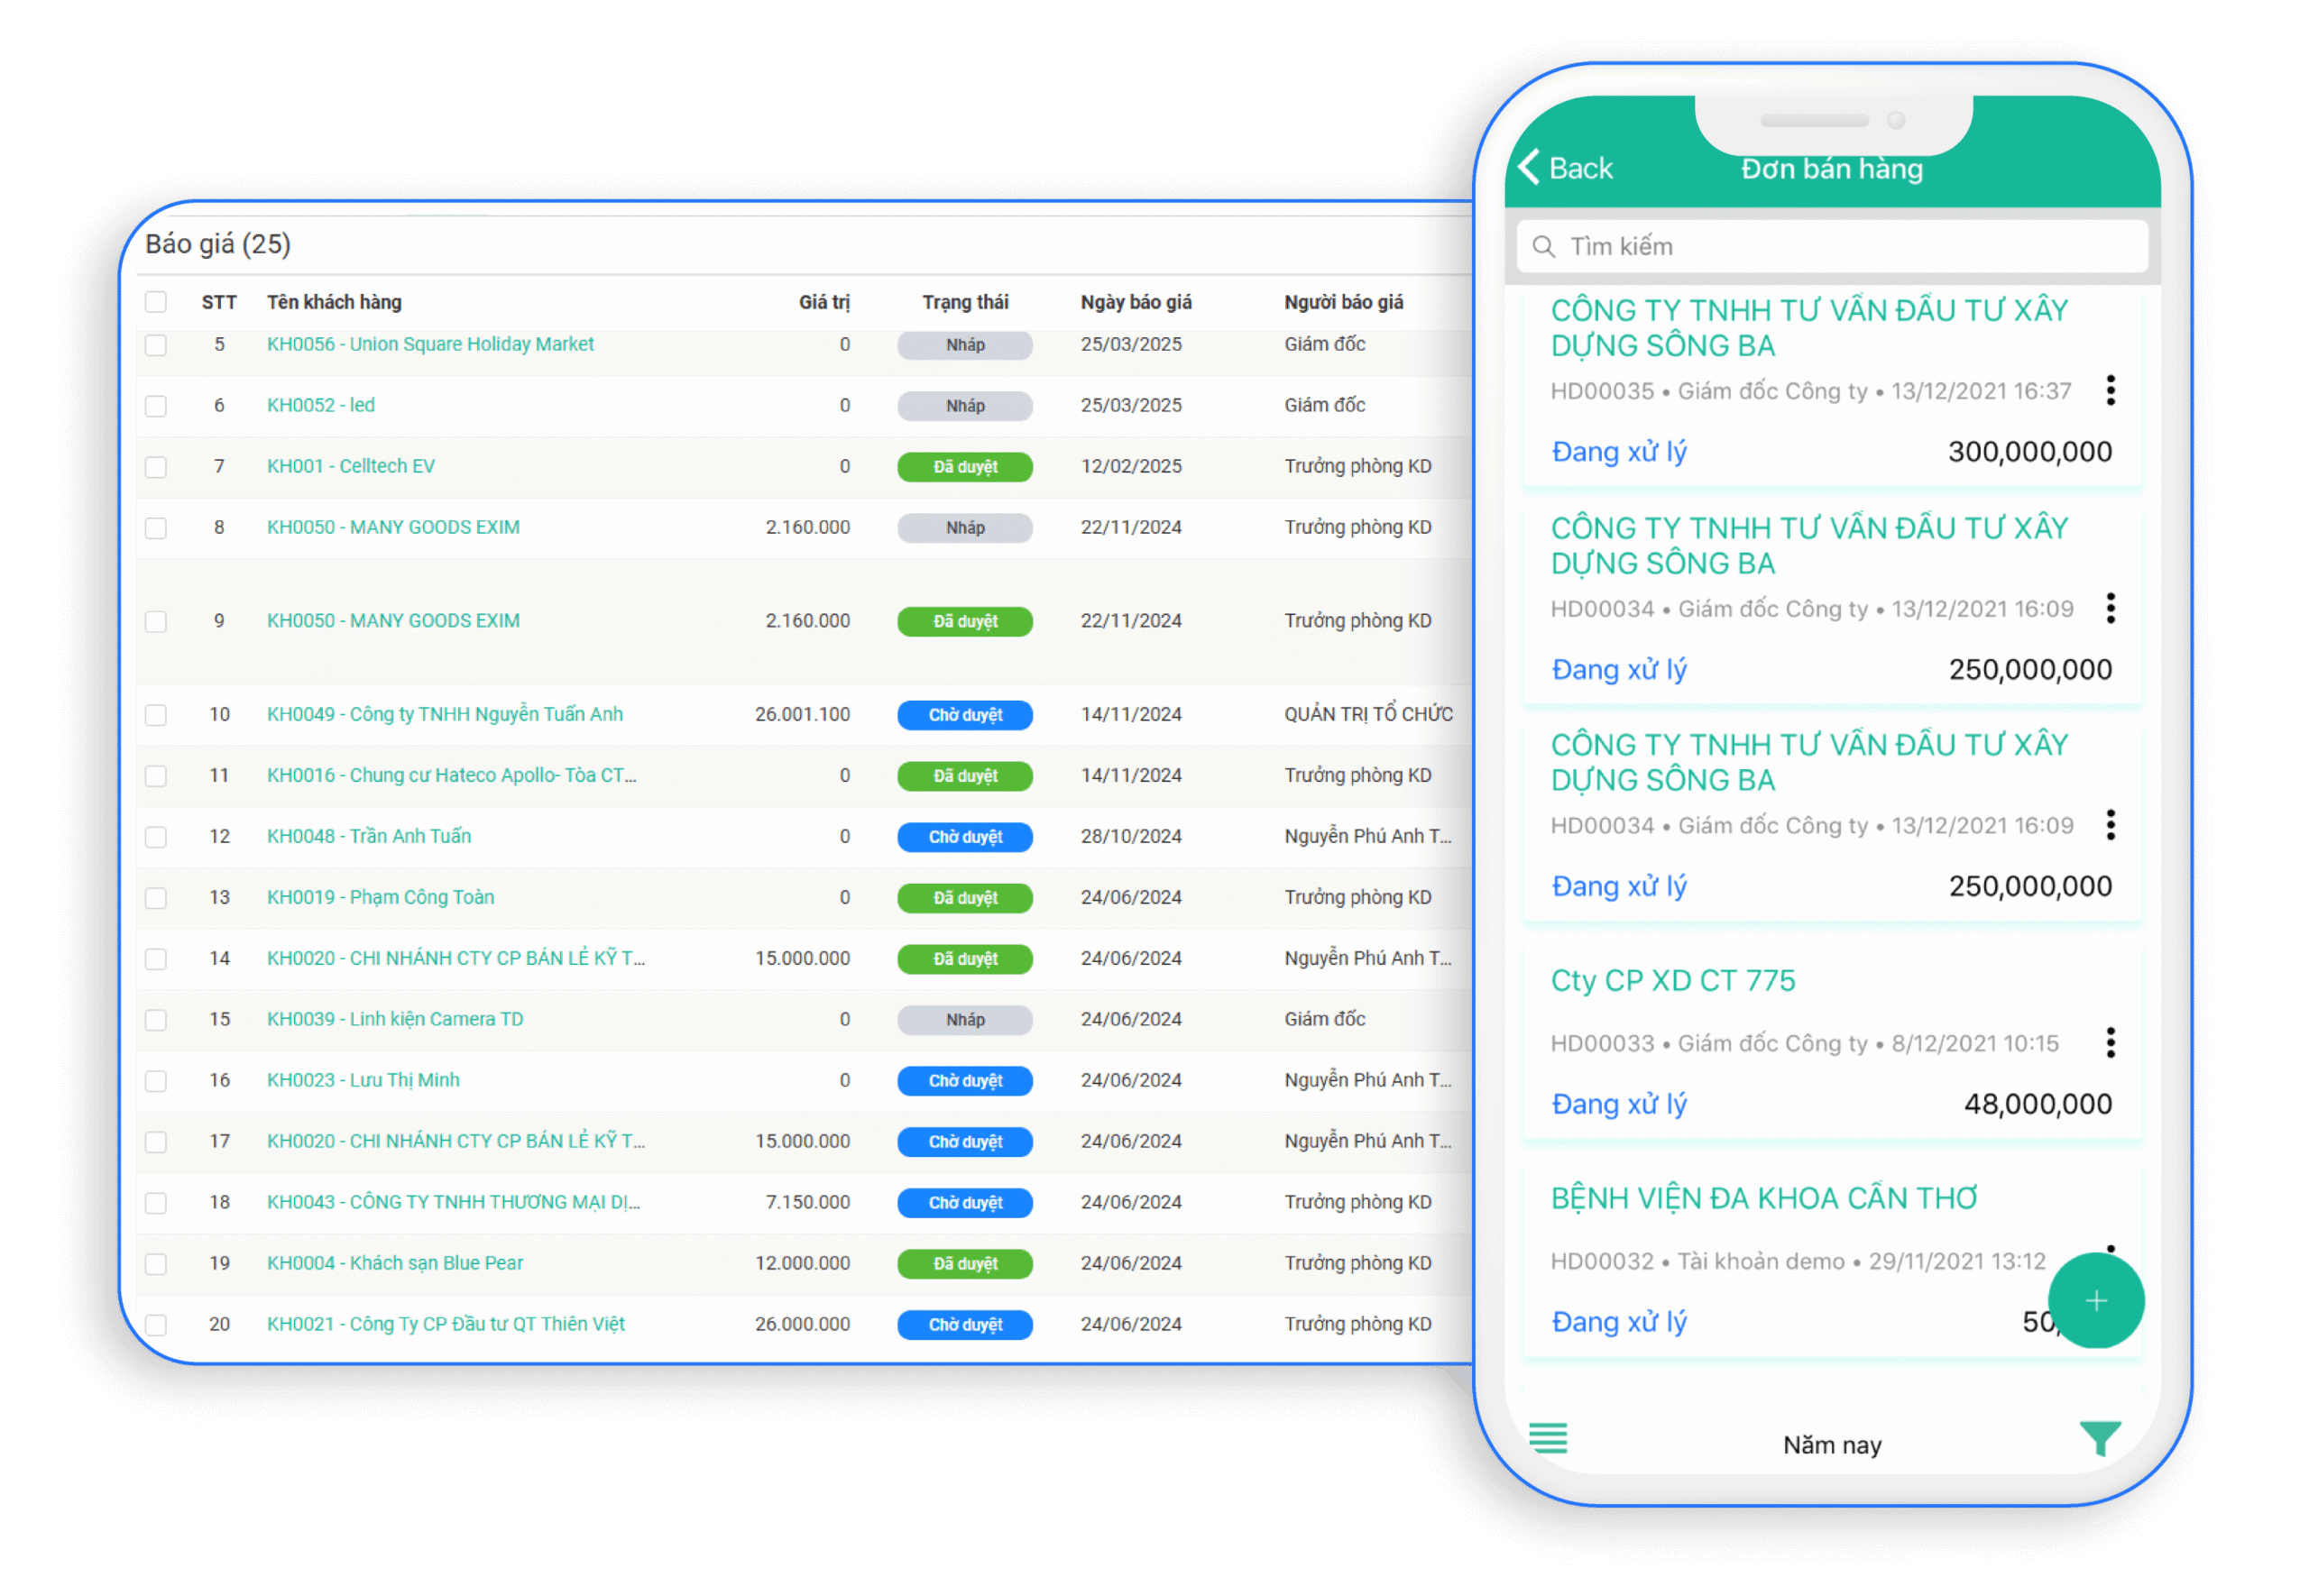Tap the Back arrow icon

pyautogui.click(x=1529, y=167)
